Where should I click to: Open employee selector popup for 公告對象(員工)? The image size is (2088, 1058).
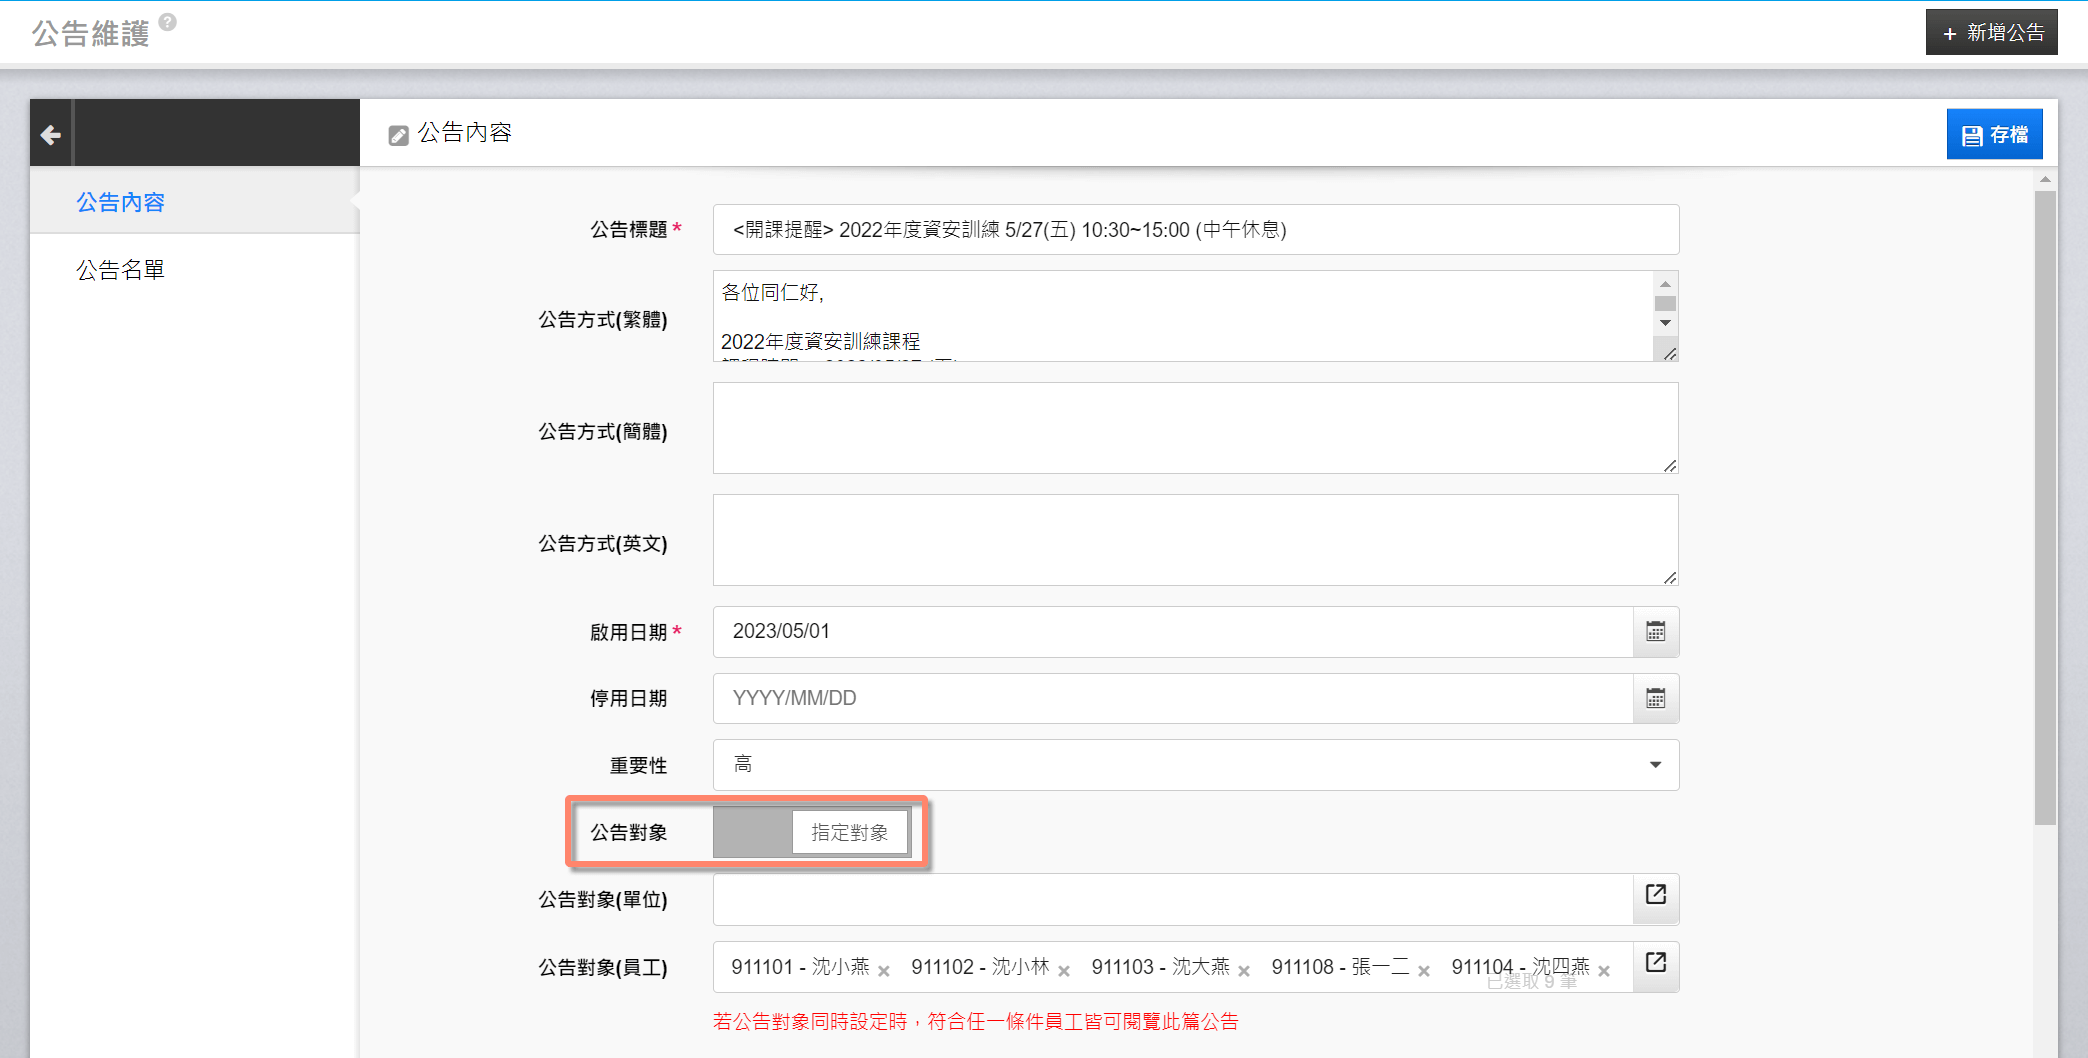1655,963
